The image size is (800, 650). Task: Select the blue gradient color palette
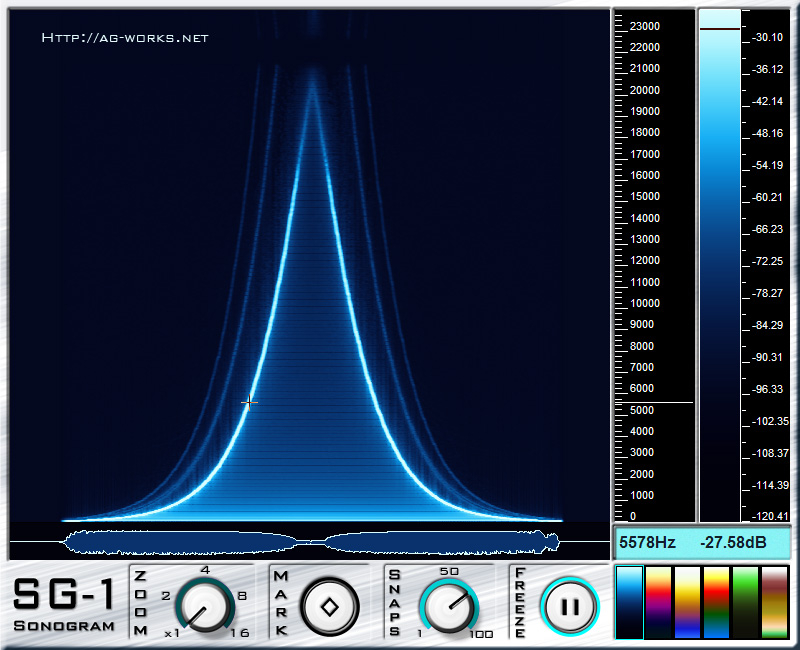click(629, 602)
